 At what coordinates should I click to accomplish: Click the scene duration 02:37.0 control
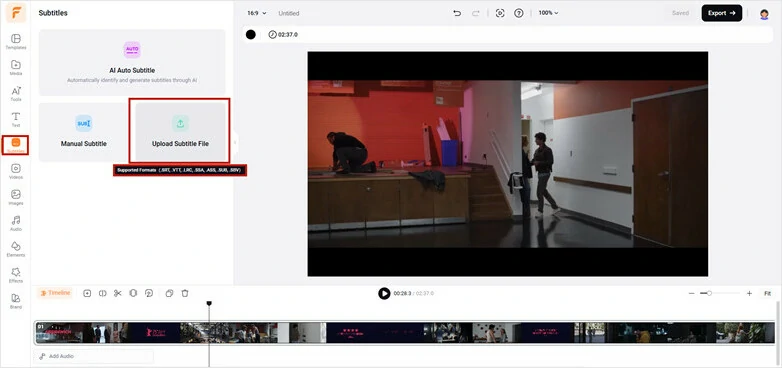283,34
